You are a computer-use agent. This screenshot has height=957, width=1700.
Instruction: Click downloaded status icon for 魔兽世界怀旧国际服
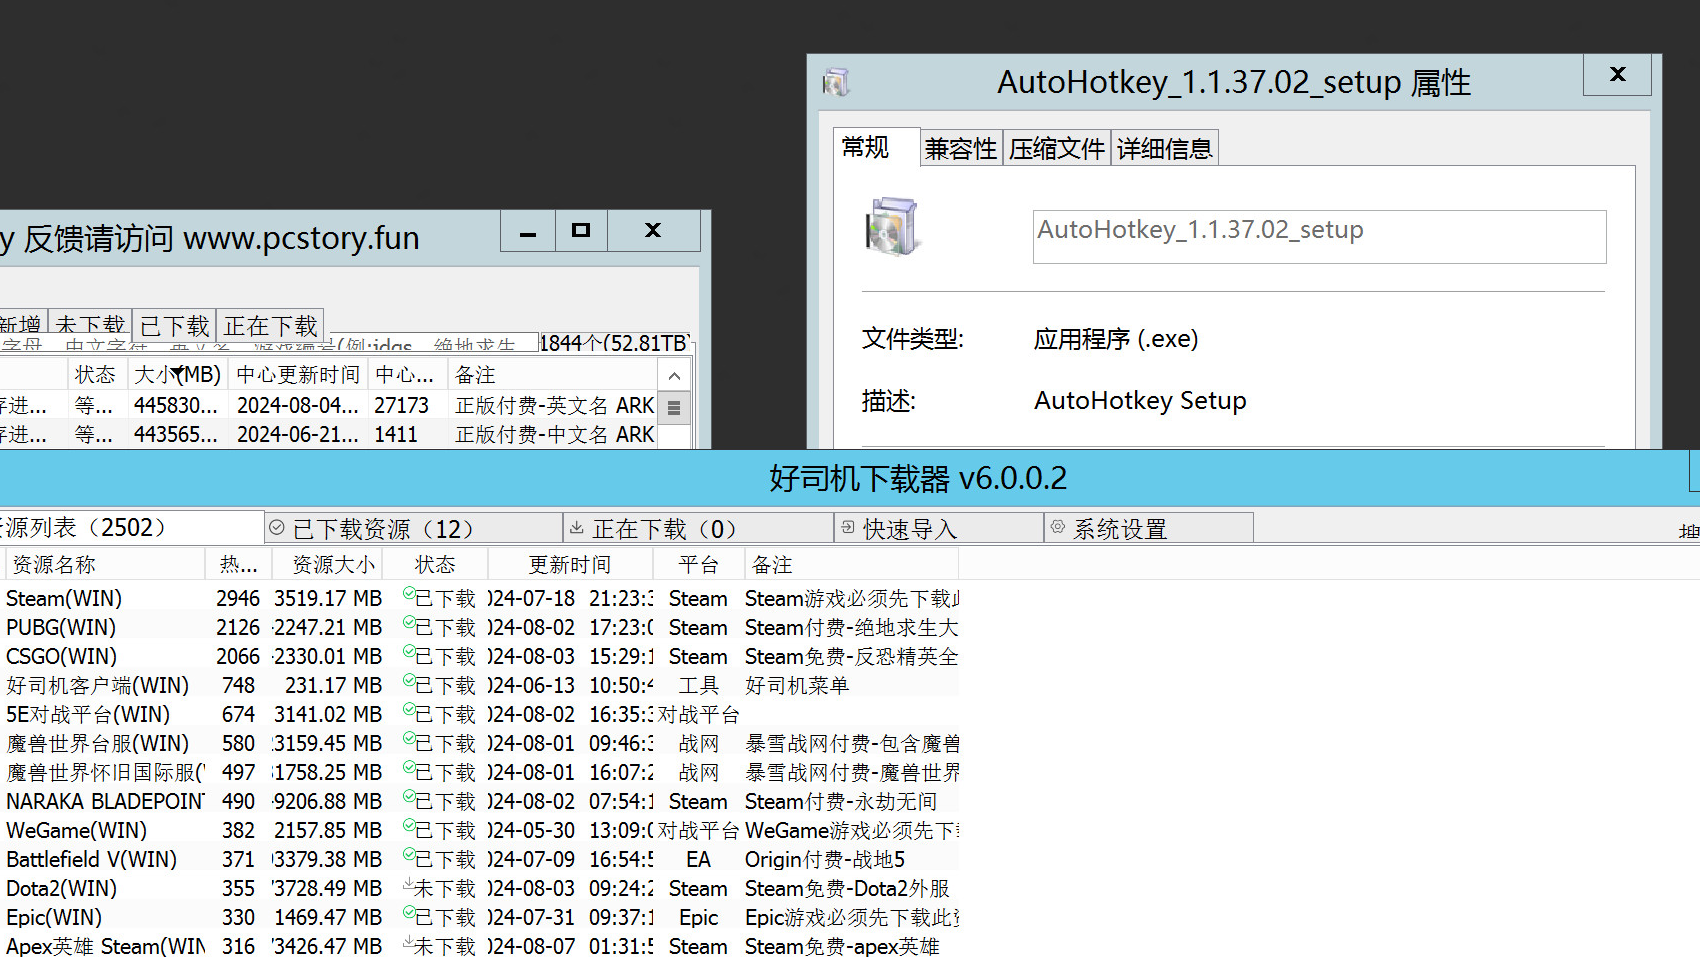(x=409, y=769)
